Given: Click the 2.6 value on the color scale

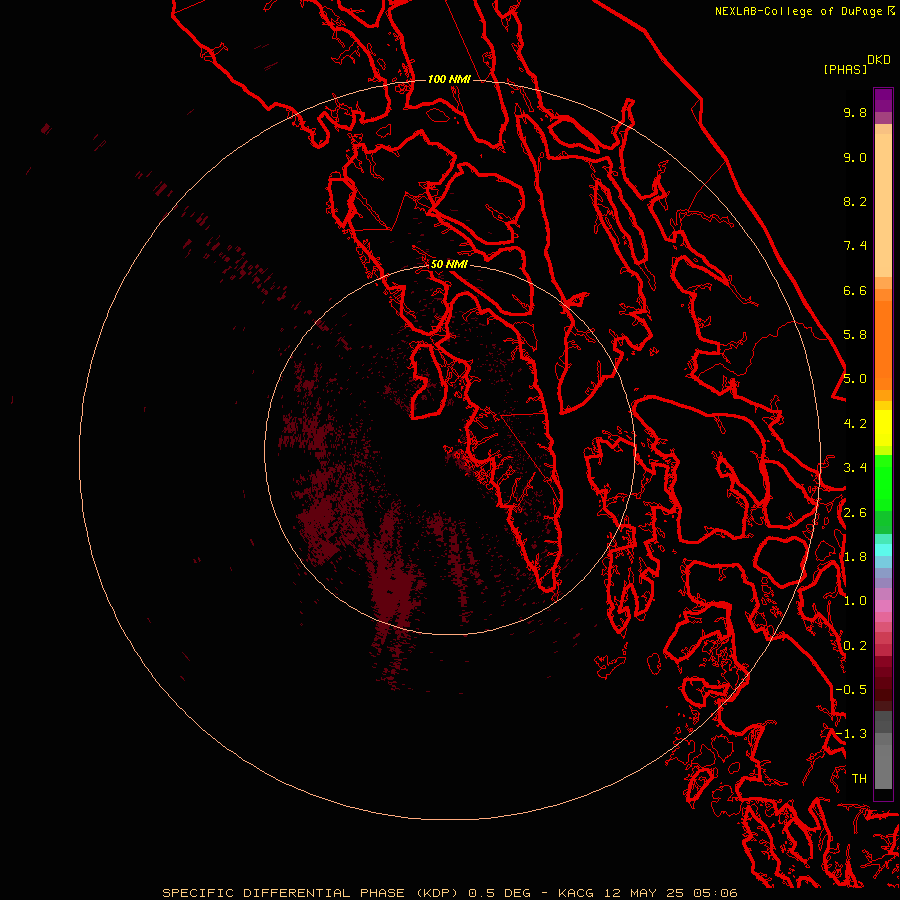Looking at the screenshot, I should 855,513.
